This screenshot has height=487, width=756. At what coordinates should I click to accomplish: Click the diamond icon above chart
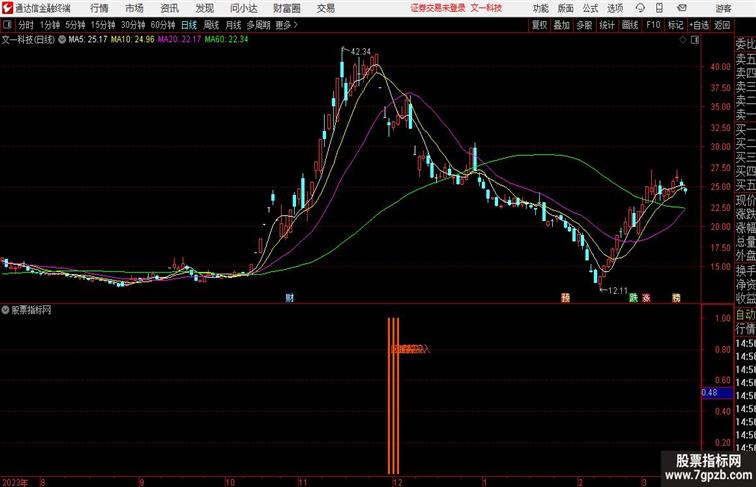click(683, 40)
